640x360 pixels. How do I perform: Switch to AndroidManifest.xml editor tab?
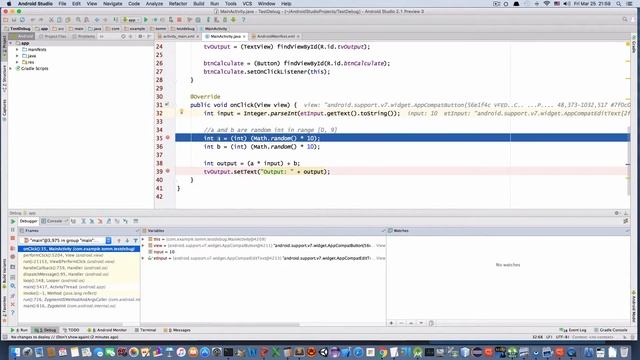click(276, 36)
